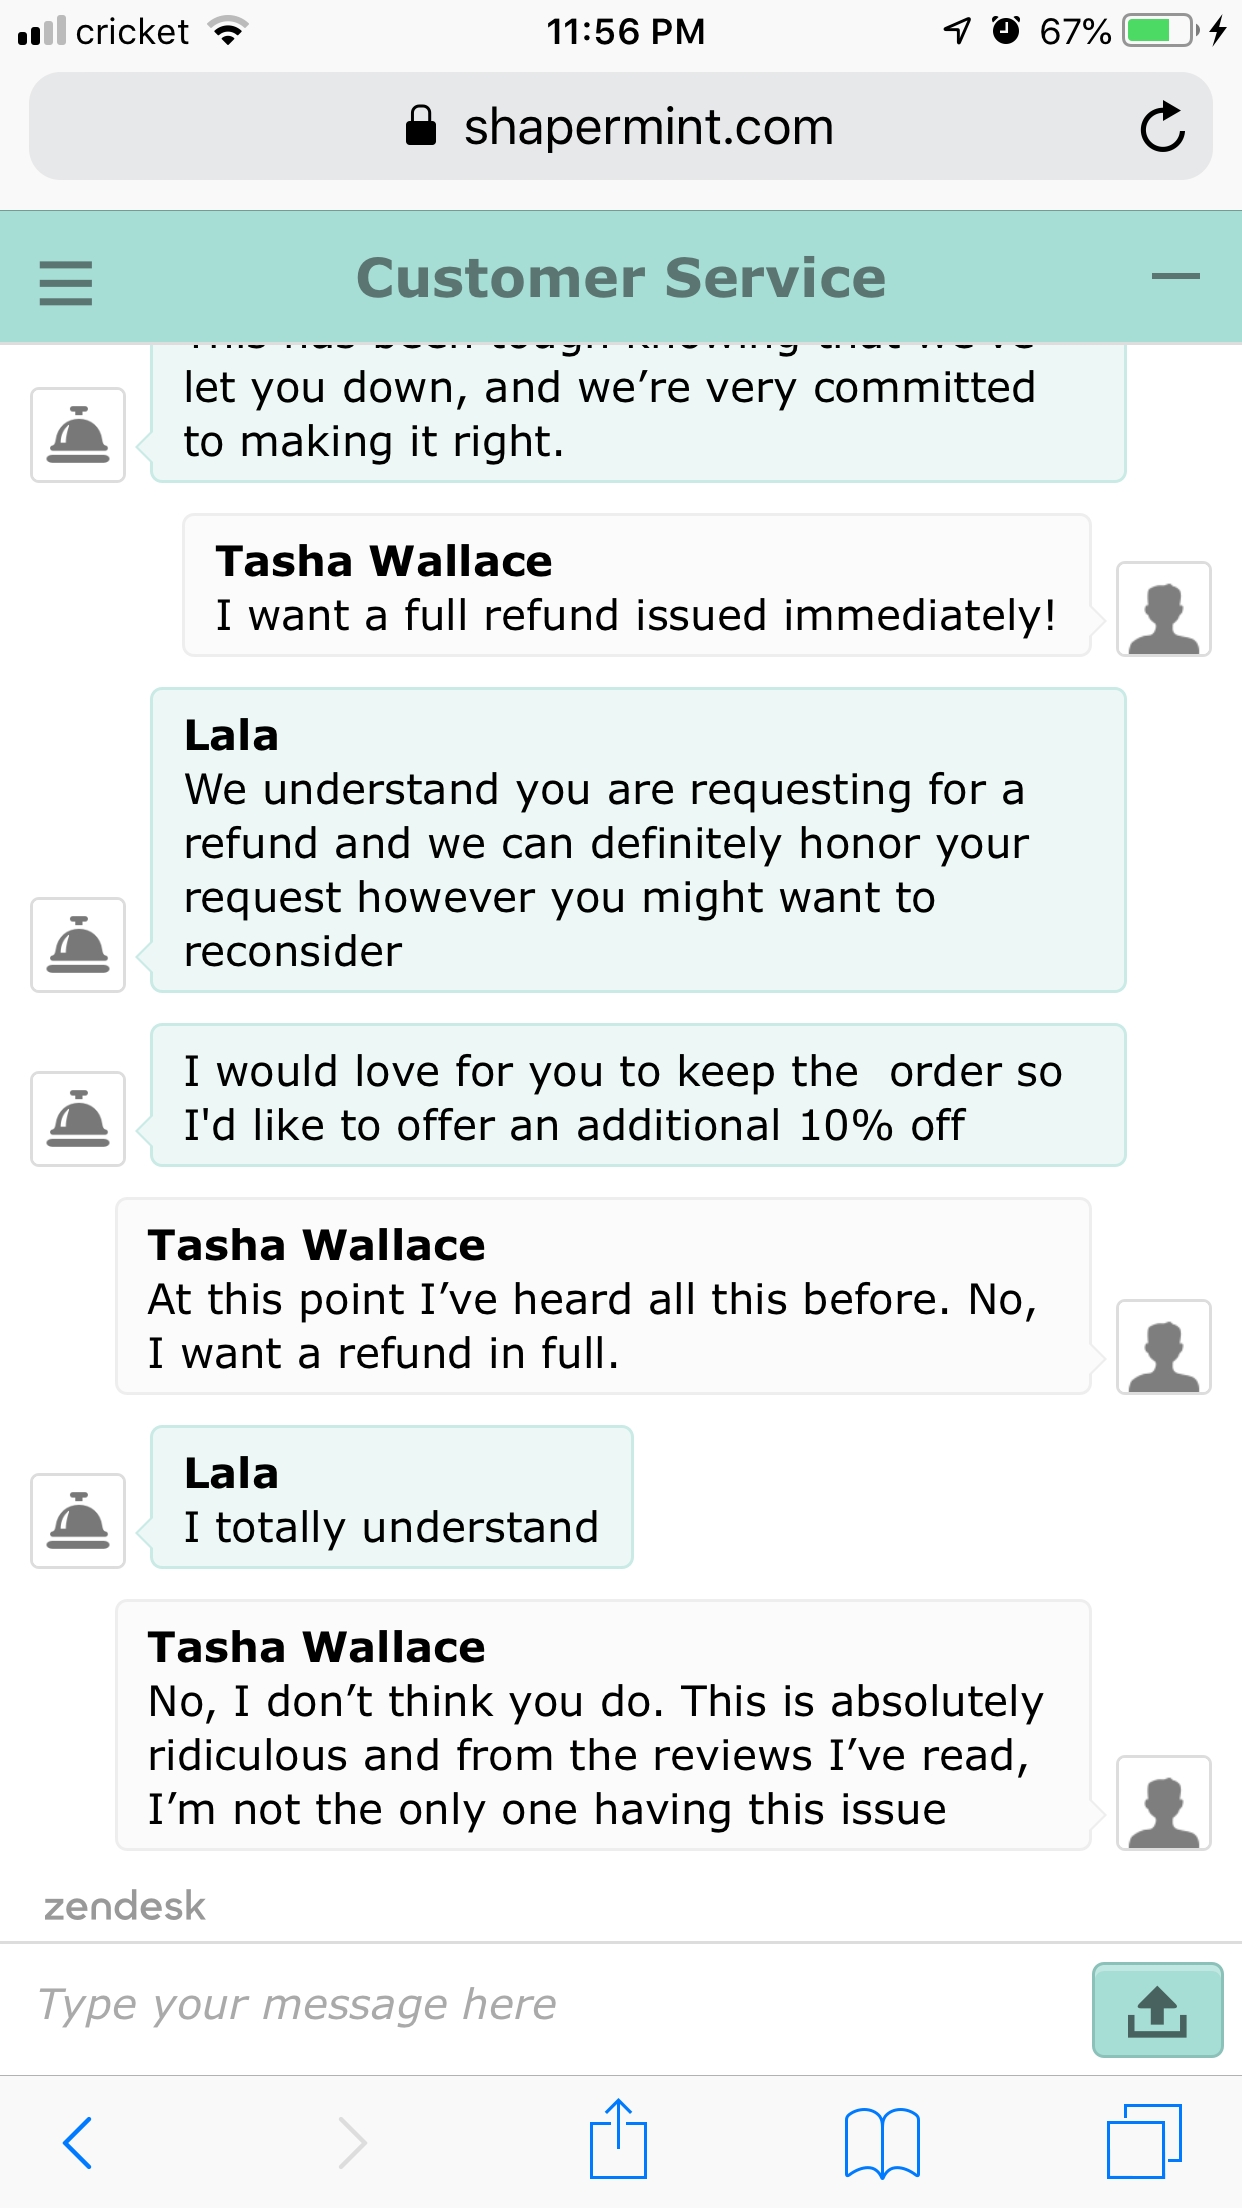This screenshot has width=1242, height=2208.
Task: Open Safari bookmarks
Action: (x=881, y=2142)
